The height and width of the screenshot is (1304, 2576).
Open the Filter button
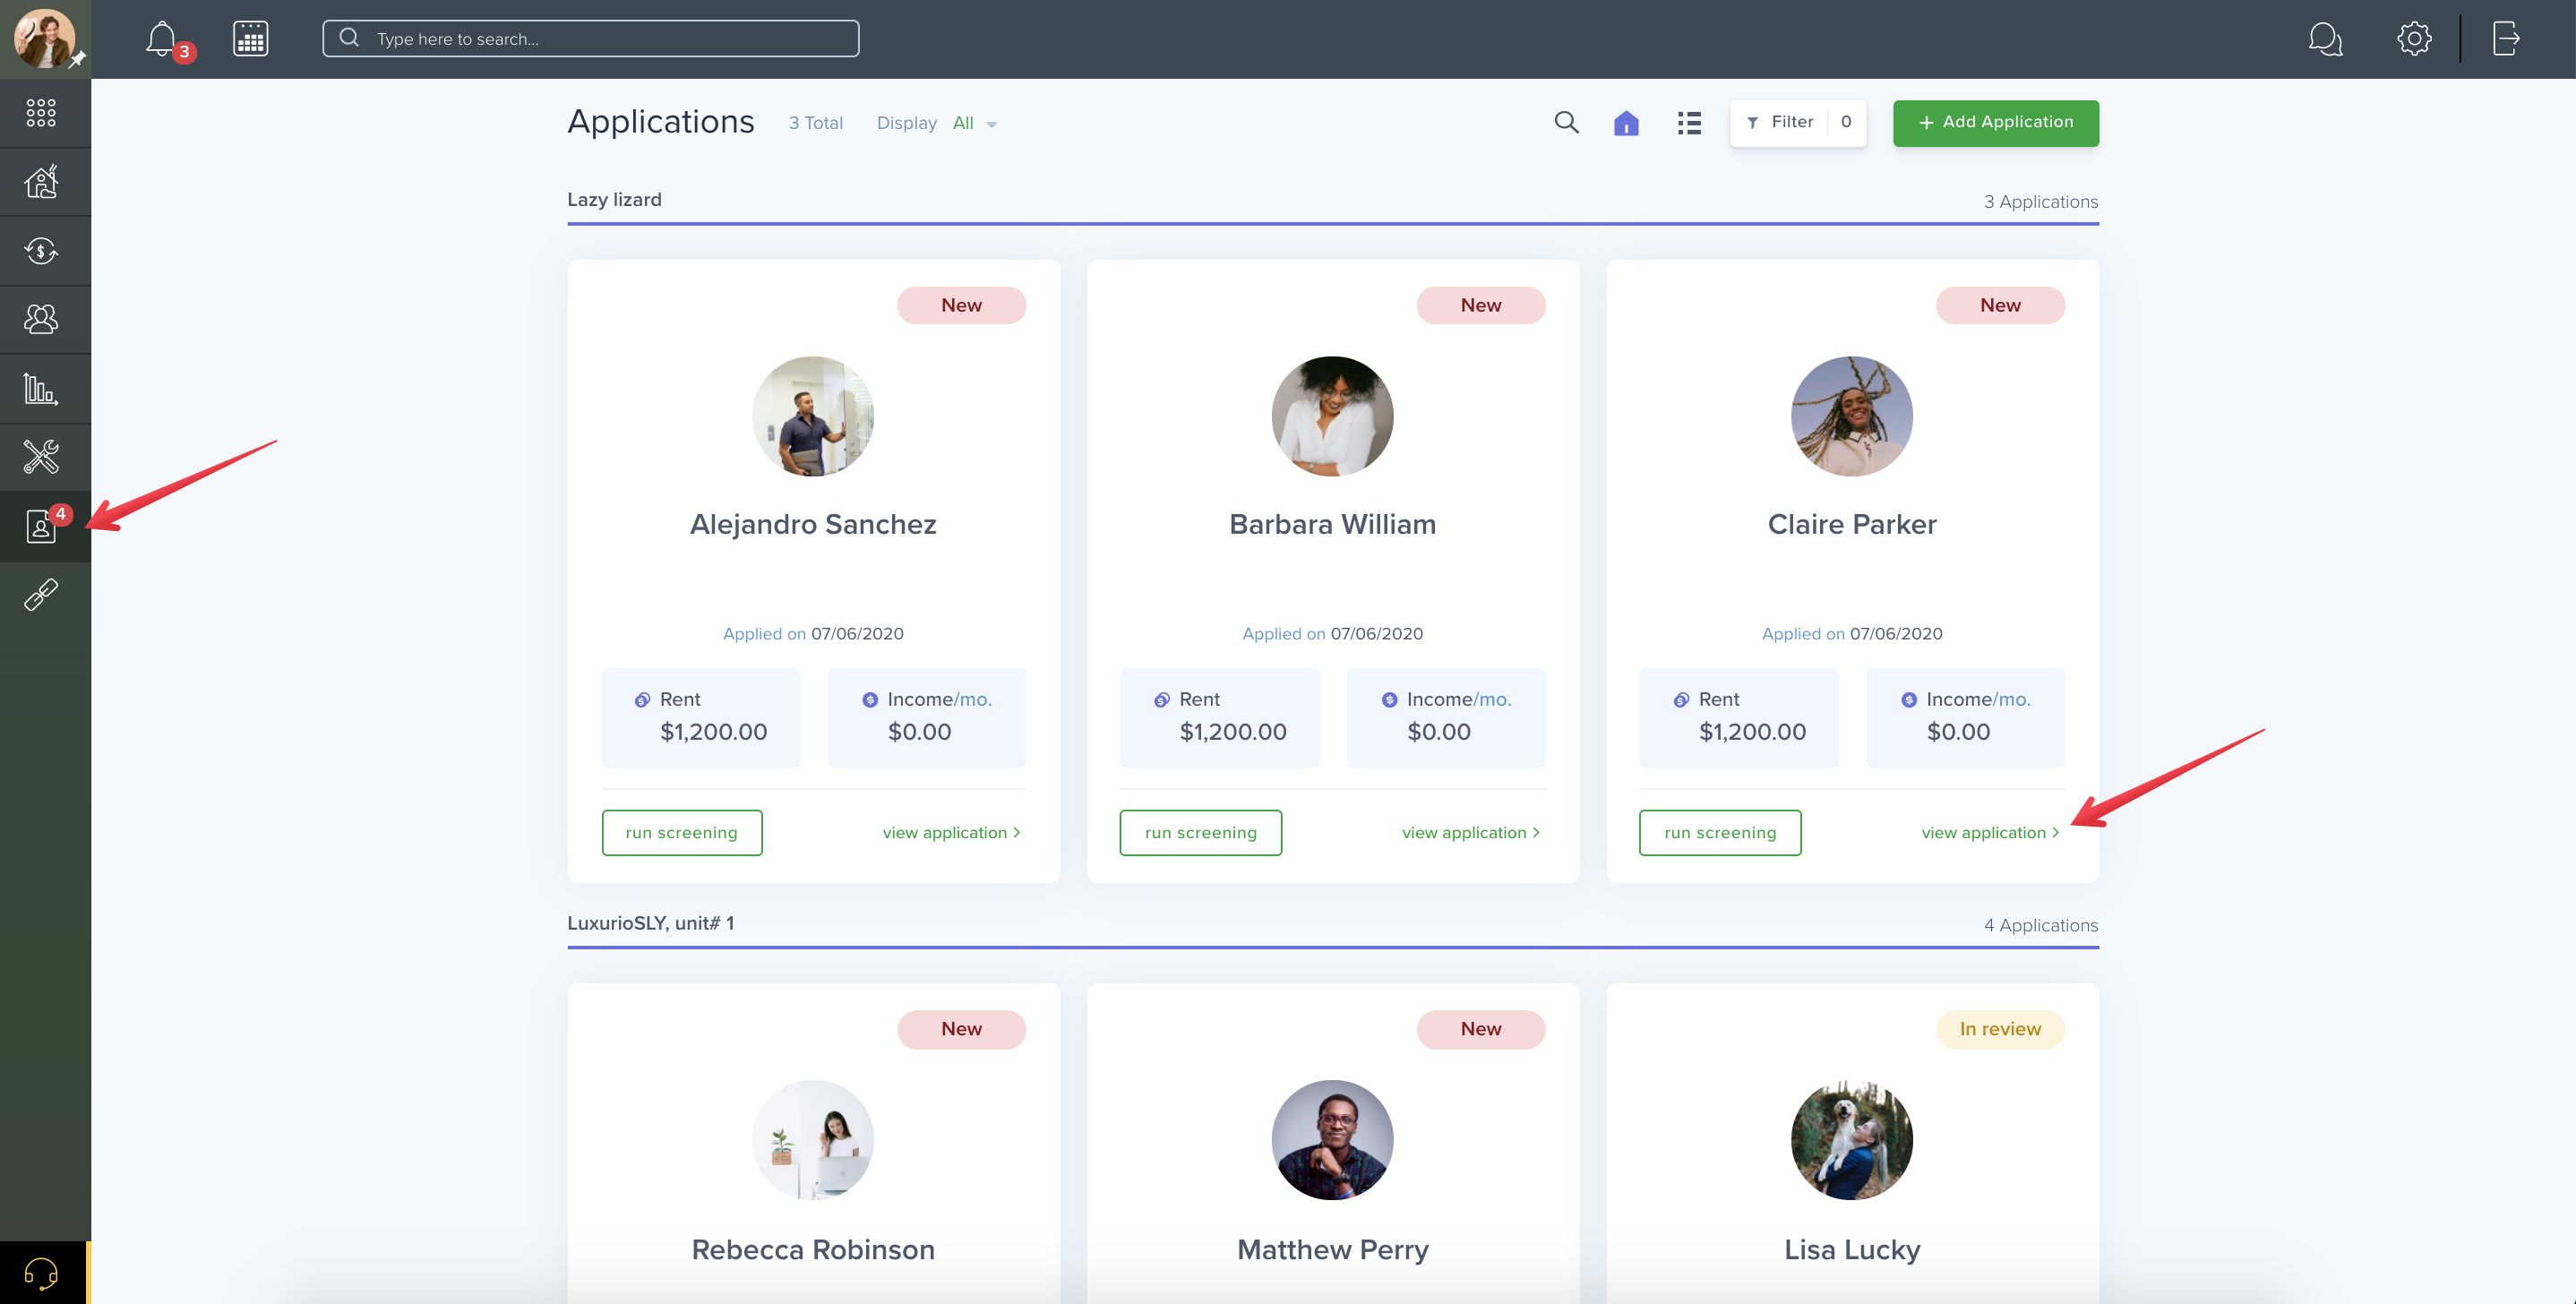[1798, 122]
